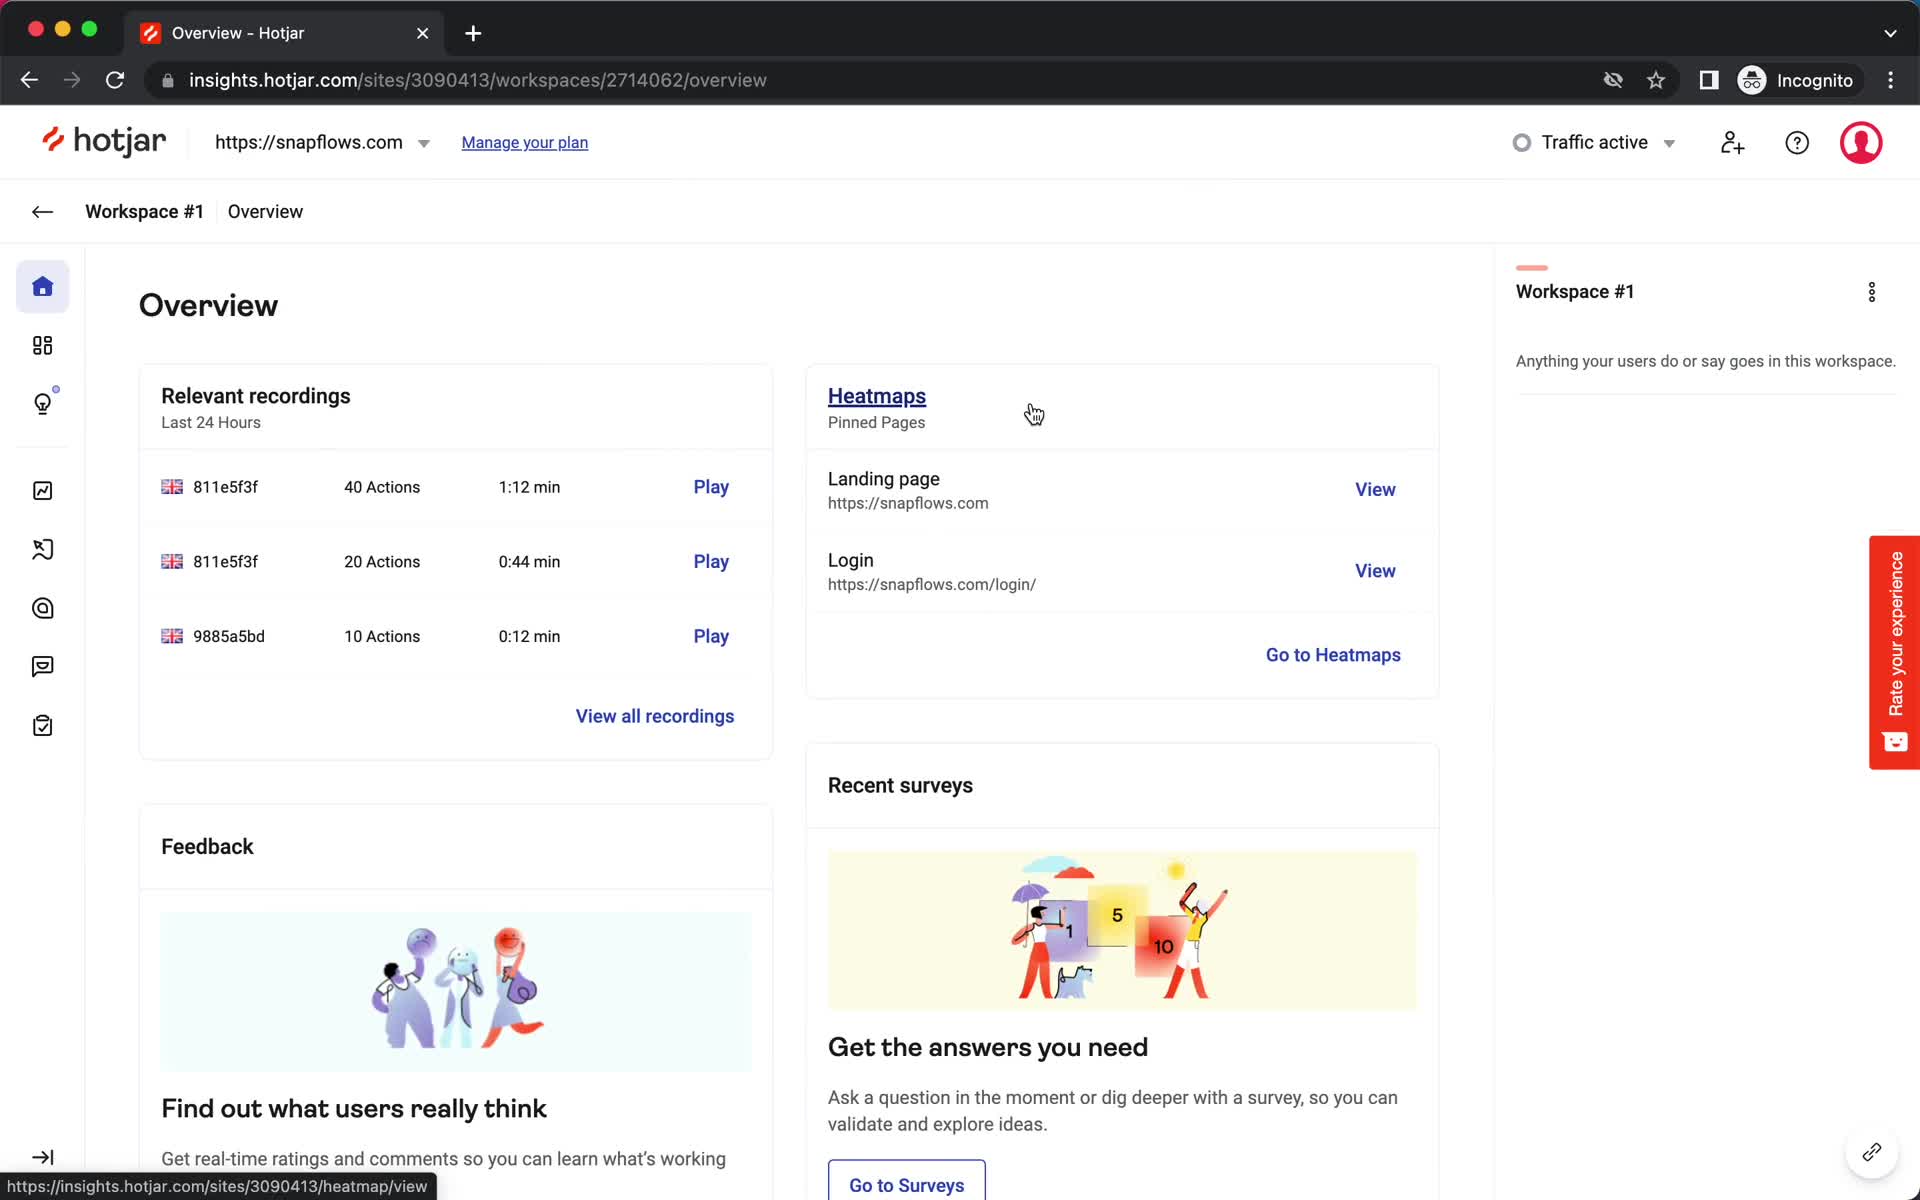
Task: Click the Incognito profile button
Action: (x=1799, y=80)
